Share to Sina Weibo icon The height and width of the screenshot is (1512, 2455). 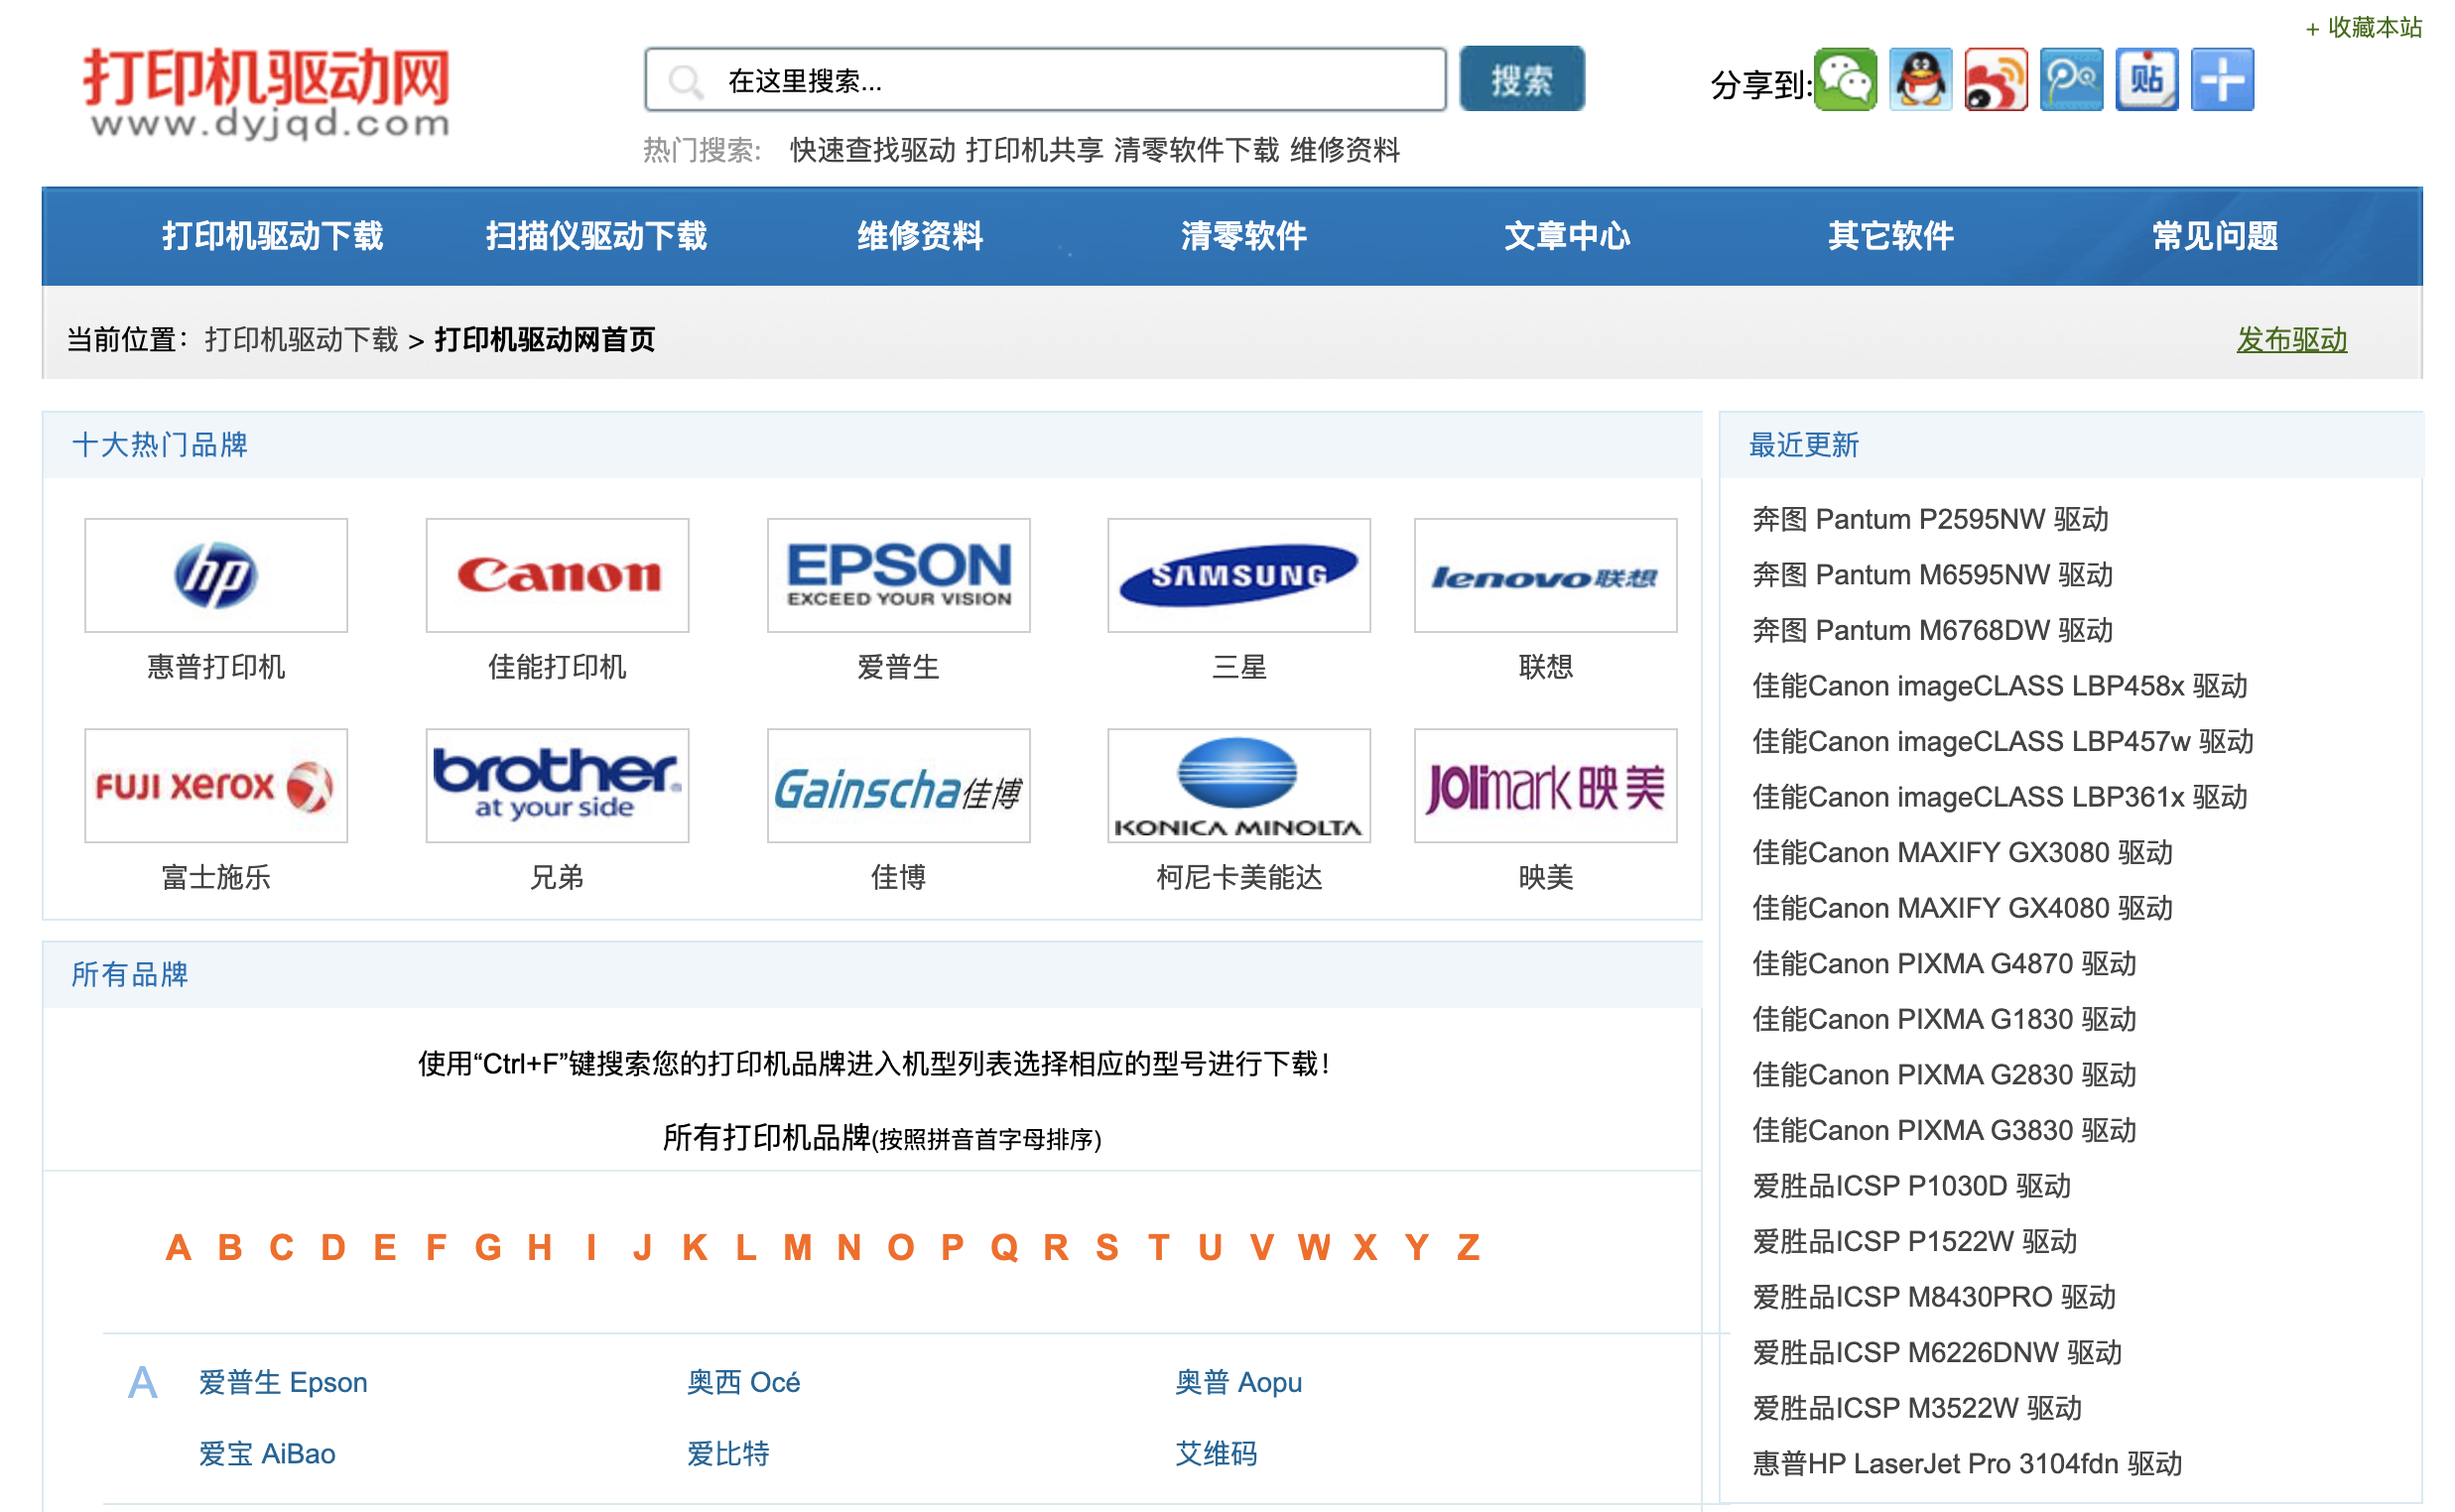pos(1996,80)
